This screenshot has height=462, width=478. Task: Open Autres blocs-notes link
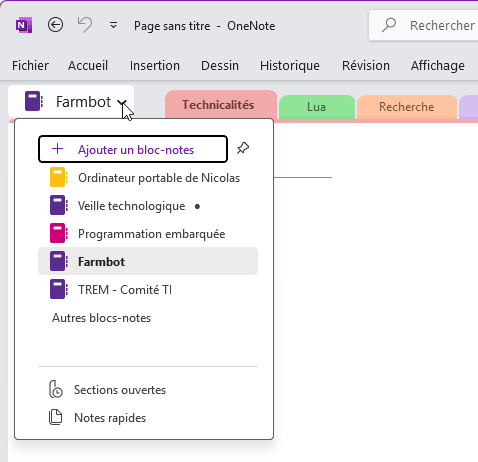coord(101,318)
